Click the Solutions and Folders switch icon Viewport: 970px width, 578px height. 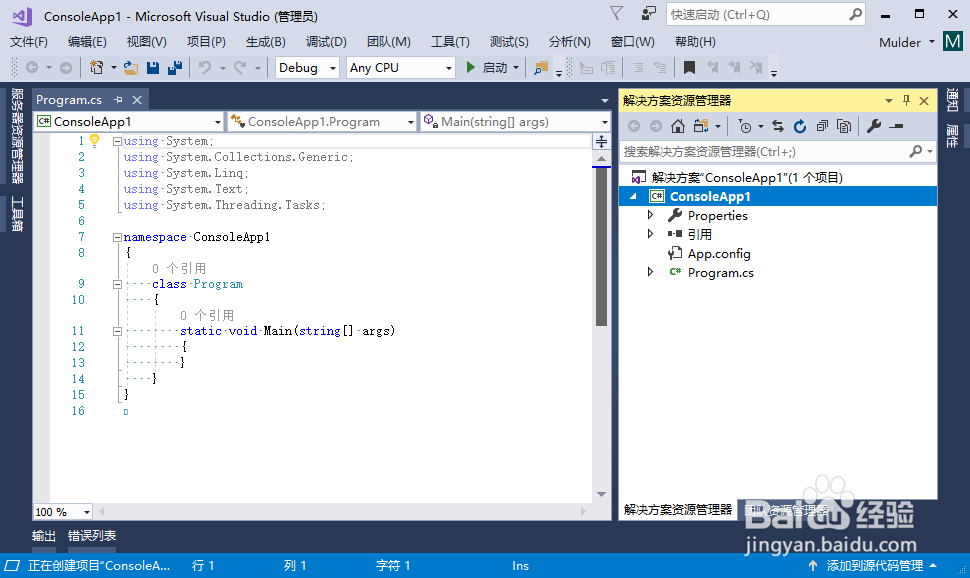point(700,126)
